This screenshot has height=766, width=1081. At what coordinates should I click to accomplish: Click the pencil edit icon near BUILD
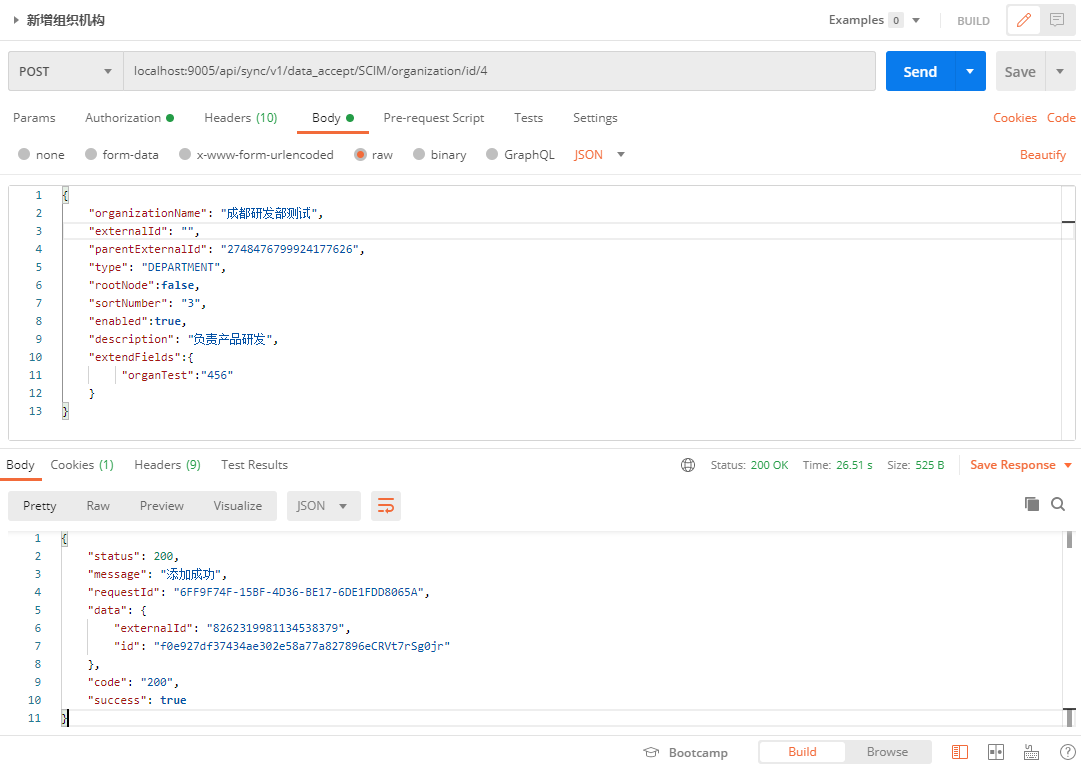[1023, 20]
